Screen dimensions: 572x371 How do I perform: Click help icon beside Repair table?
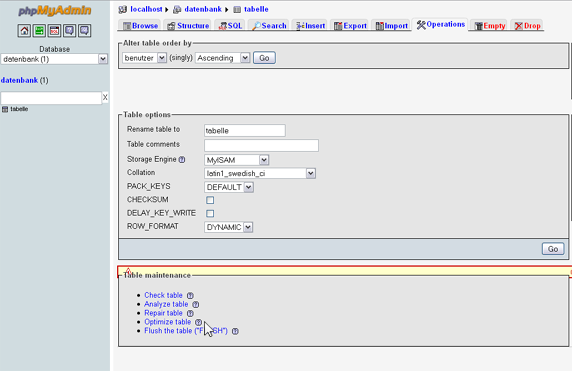point(190,313)
